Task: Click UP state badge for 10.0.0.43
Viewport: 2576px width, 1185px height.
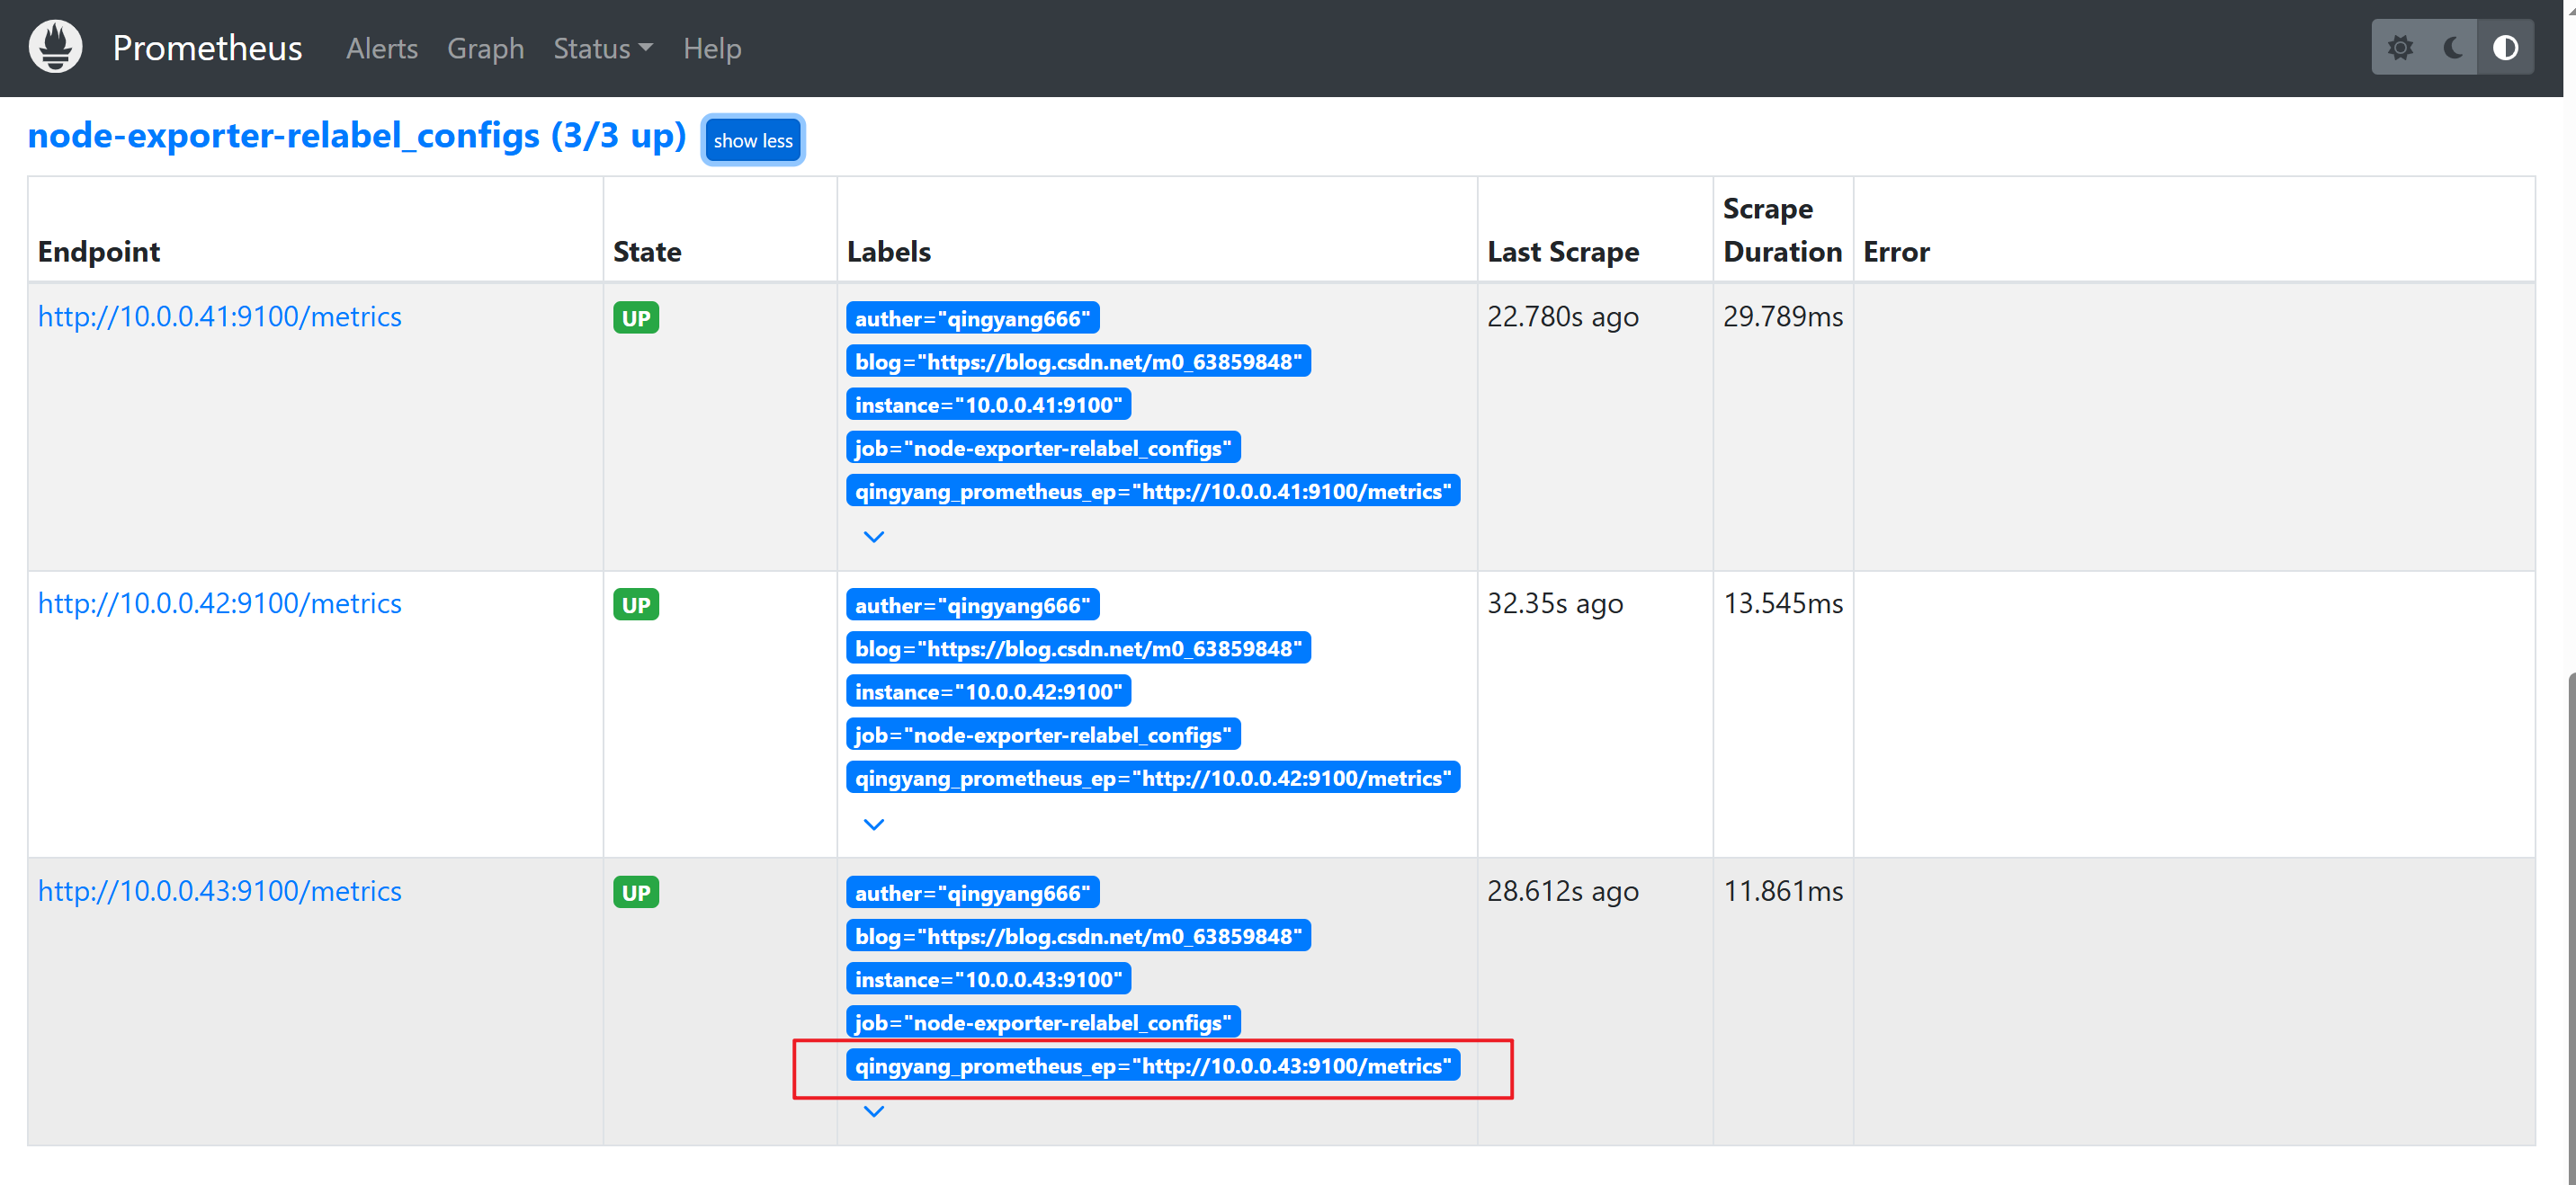Action: pyautogui.click(x=636, y=892)
